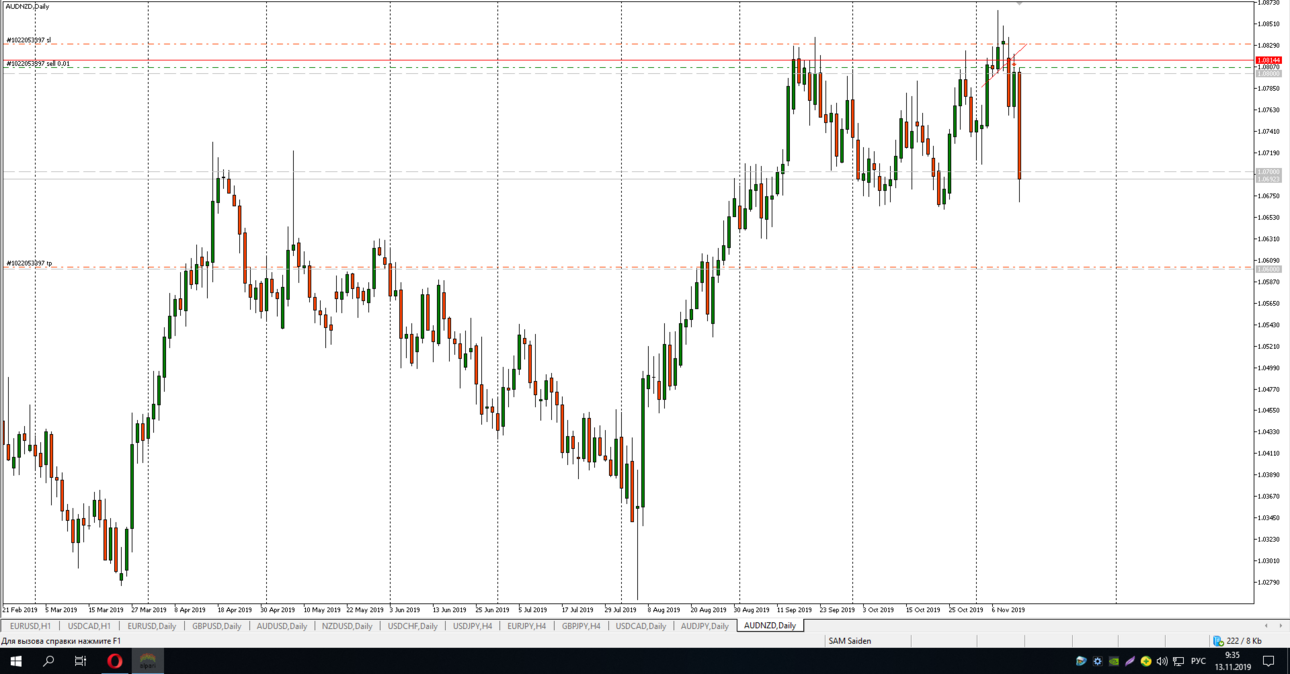The width and height of the screenshot is (1290, 674).
Task: Click the 1.06000 take profit price label
Action: [x=1268, y=269]
